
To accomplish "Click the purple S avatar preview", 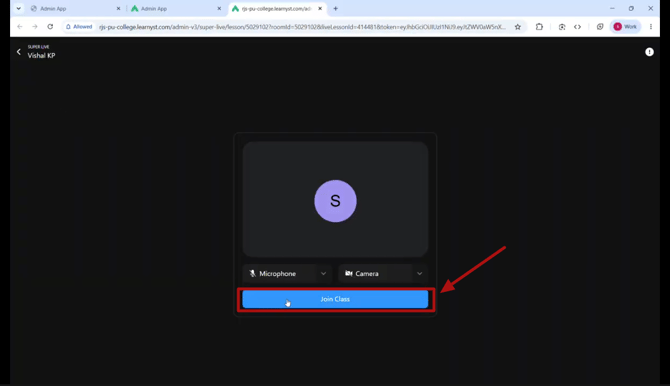I will 335,201.
